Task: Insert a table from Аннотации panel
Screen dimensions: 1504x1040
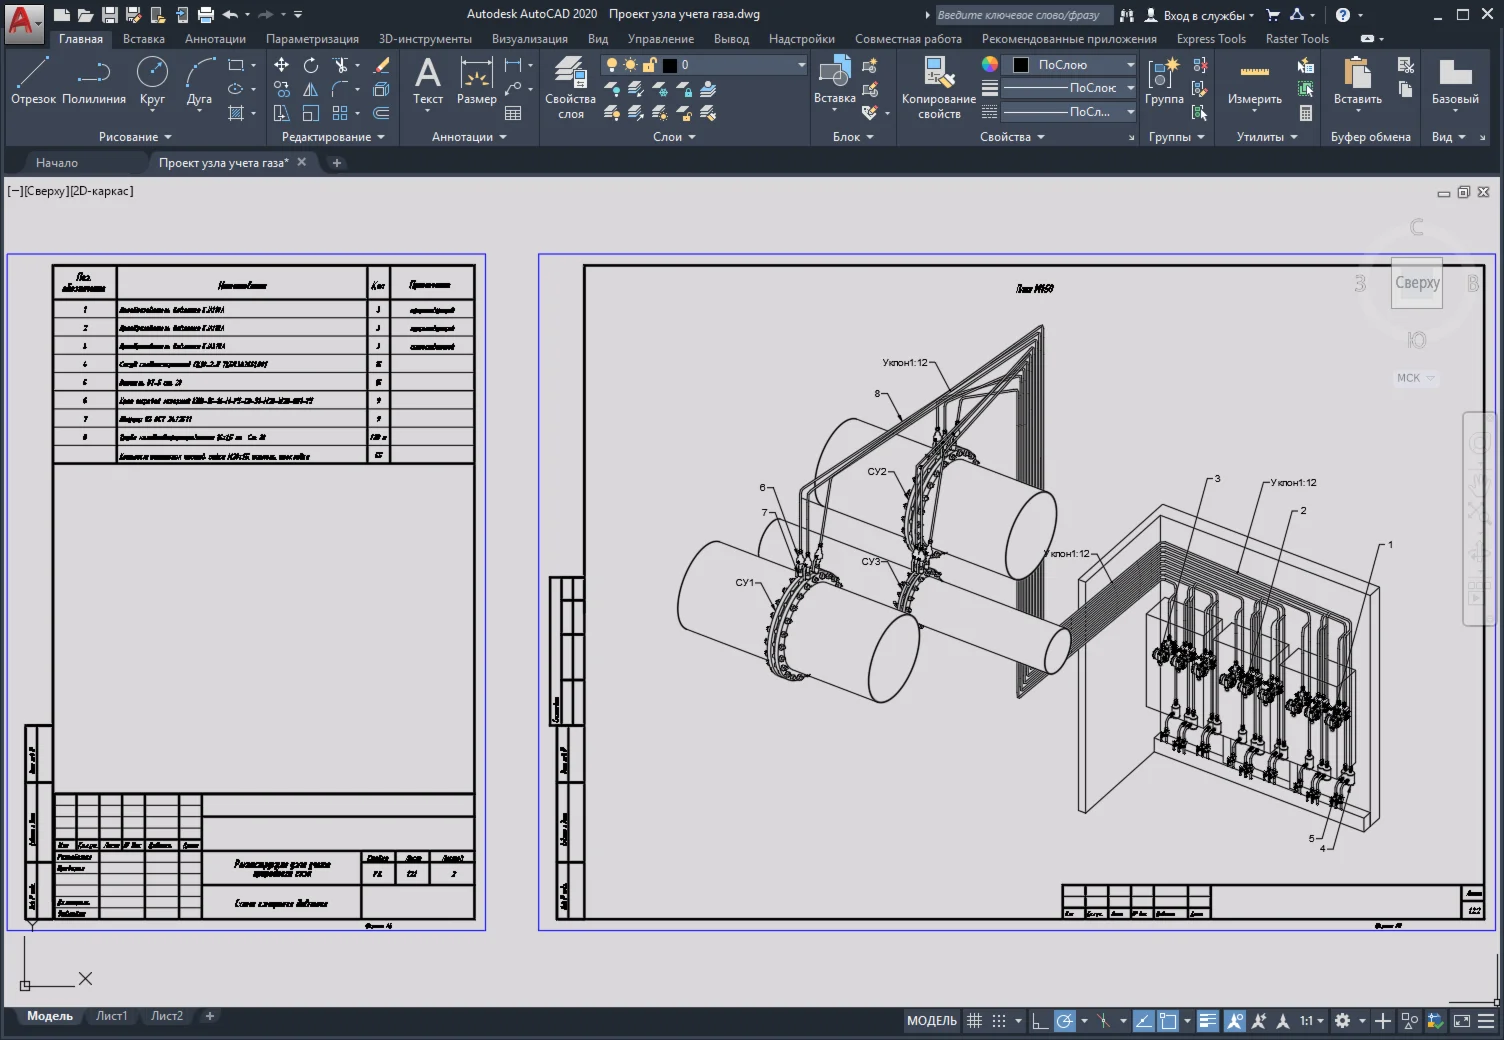Action: tap(513, 113)
